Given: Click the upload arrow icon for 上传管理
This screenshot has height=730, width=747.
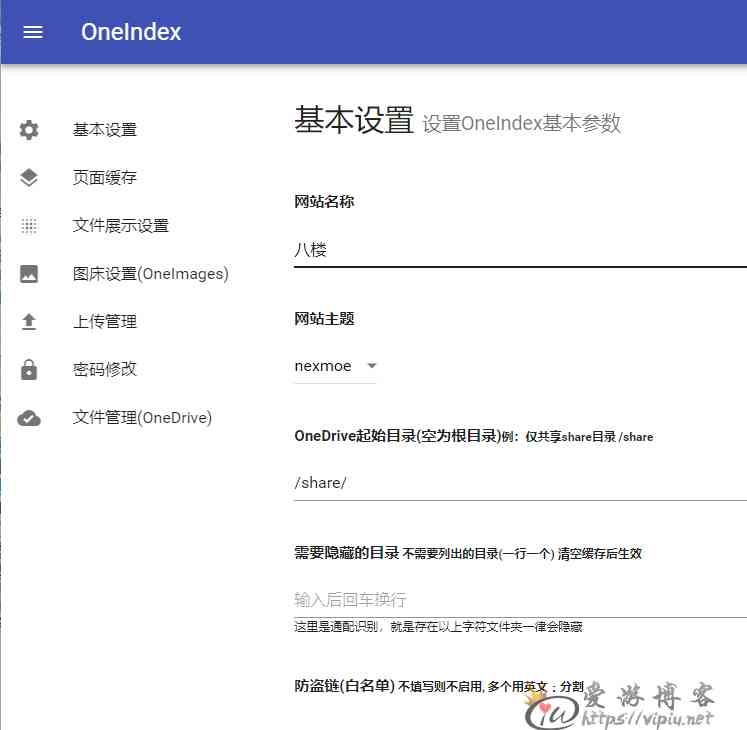Looking at the screenshot, I should tap(29, 322).
